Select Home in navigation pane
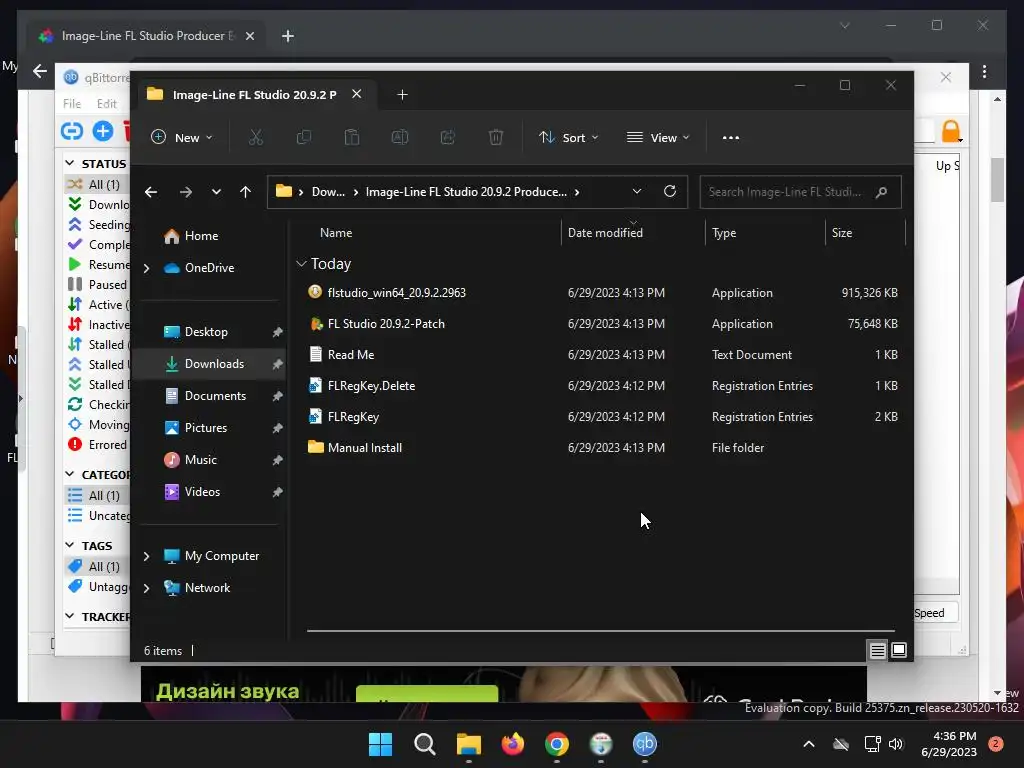The width and height of the screenshot is (1024, 768). click(x=212, y=236)
